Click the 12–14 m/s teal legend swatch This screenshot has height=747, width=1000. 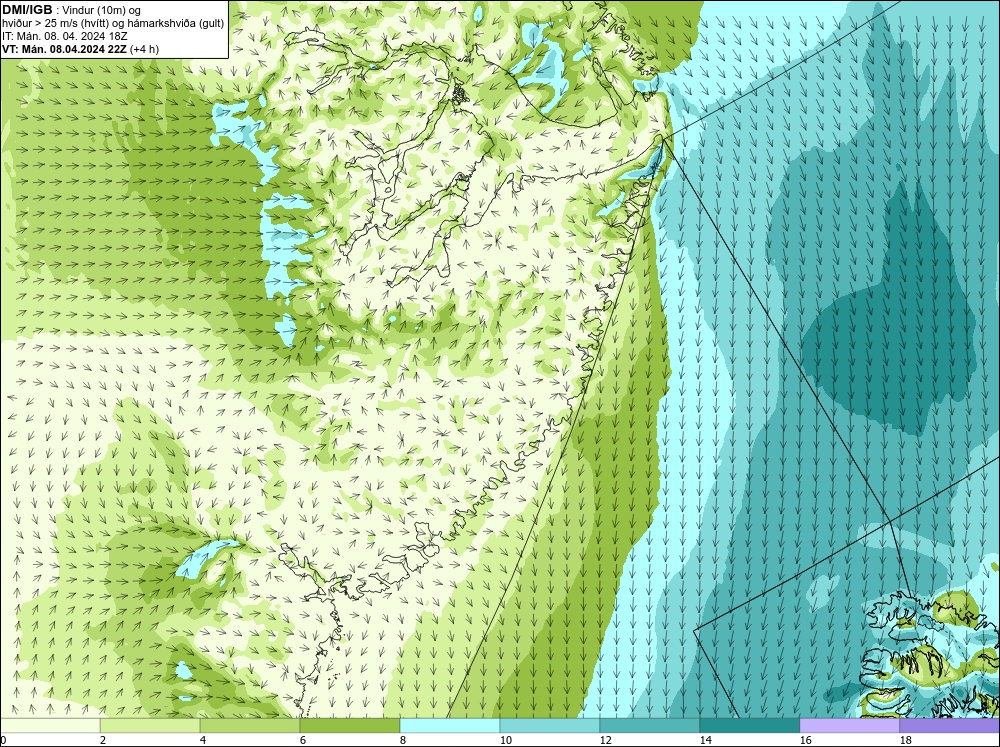tap(649, 726)
